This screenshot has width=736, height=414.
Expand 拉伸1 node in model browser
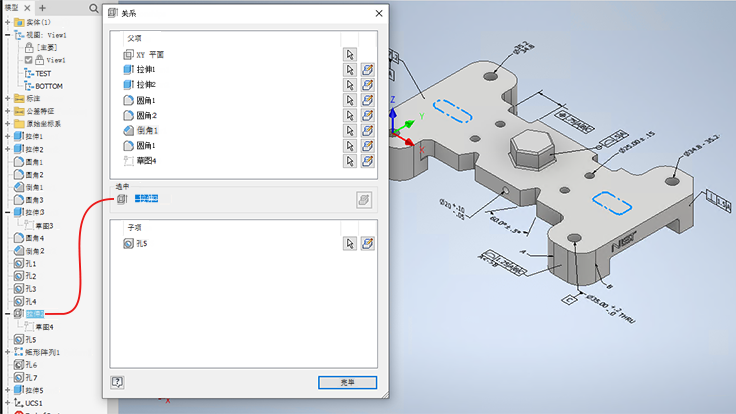click(8, 136)
